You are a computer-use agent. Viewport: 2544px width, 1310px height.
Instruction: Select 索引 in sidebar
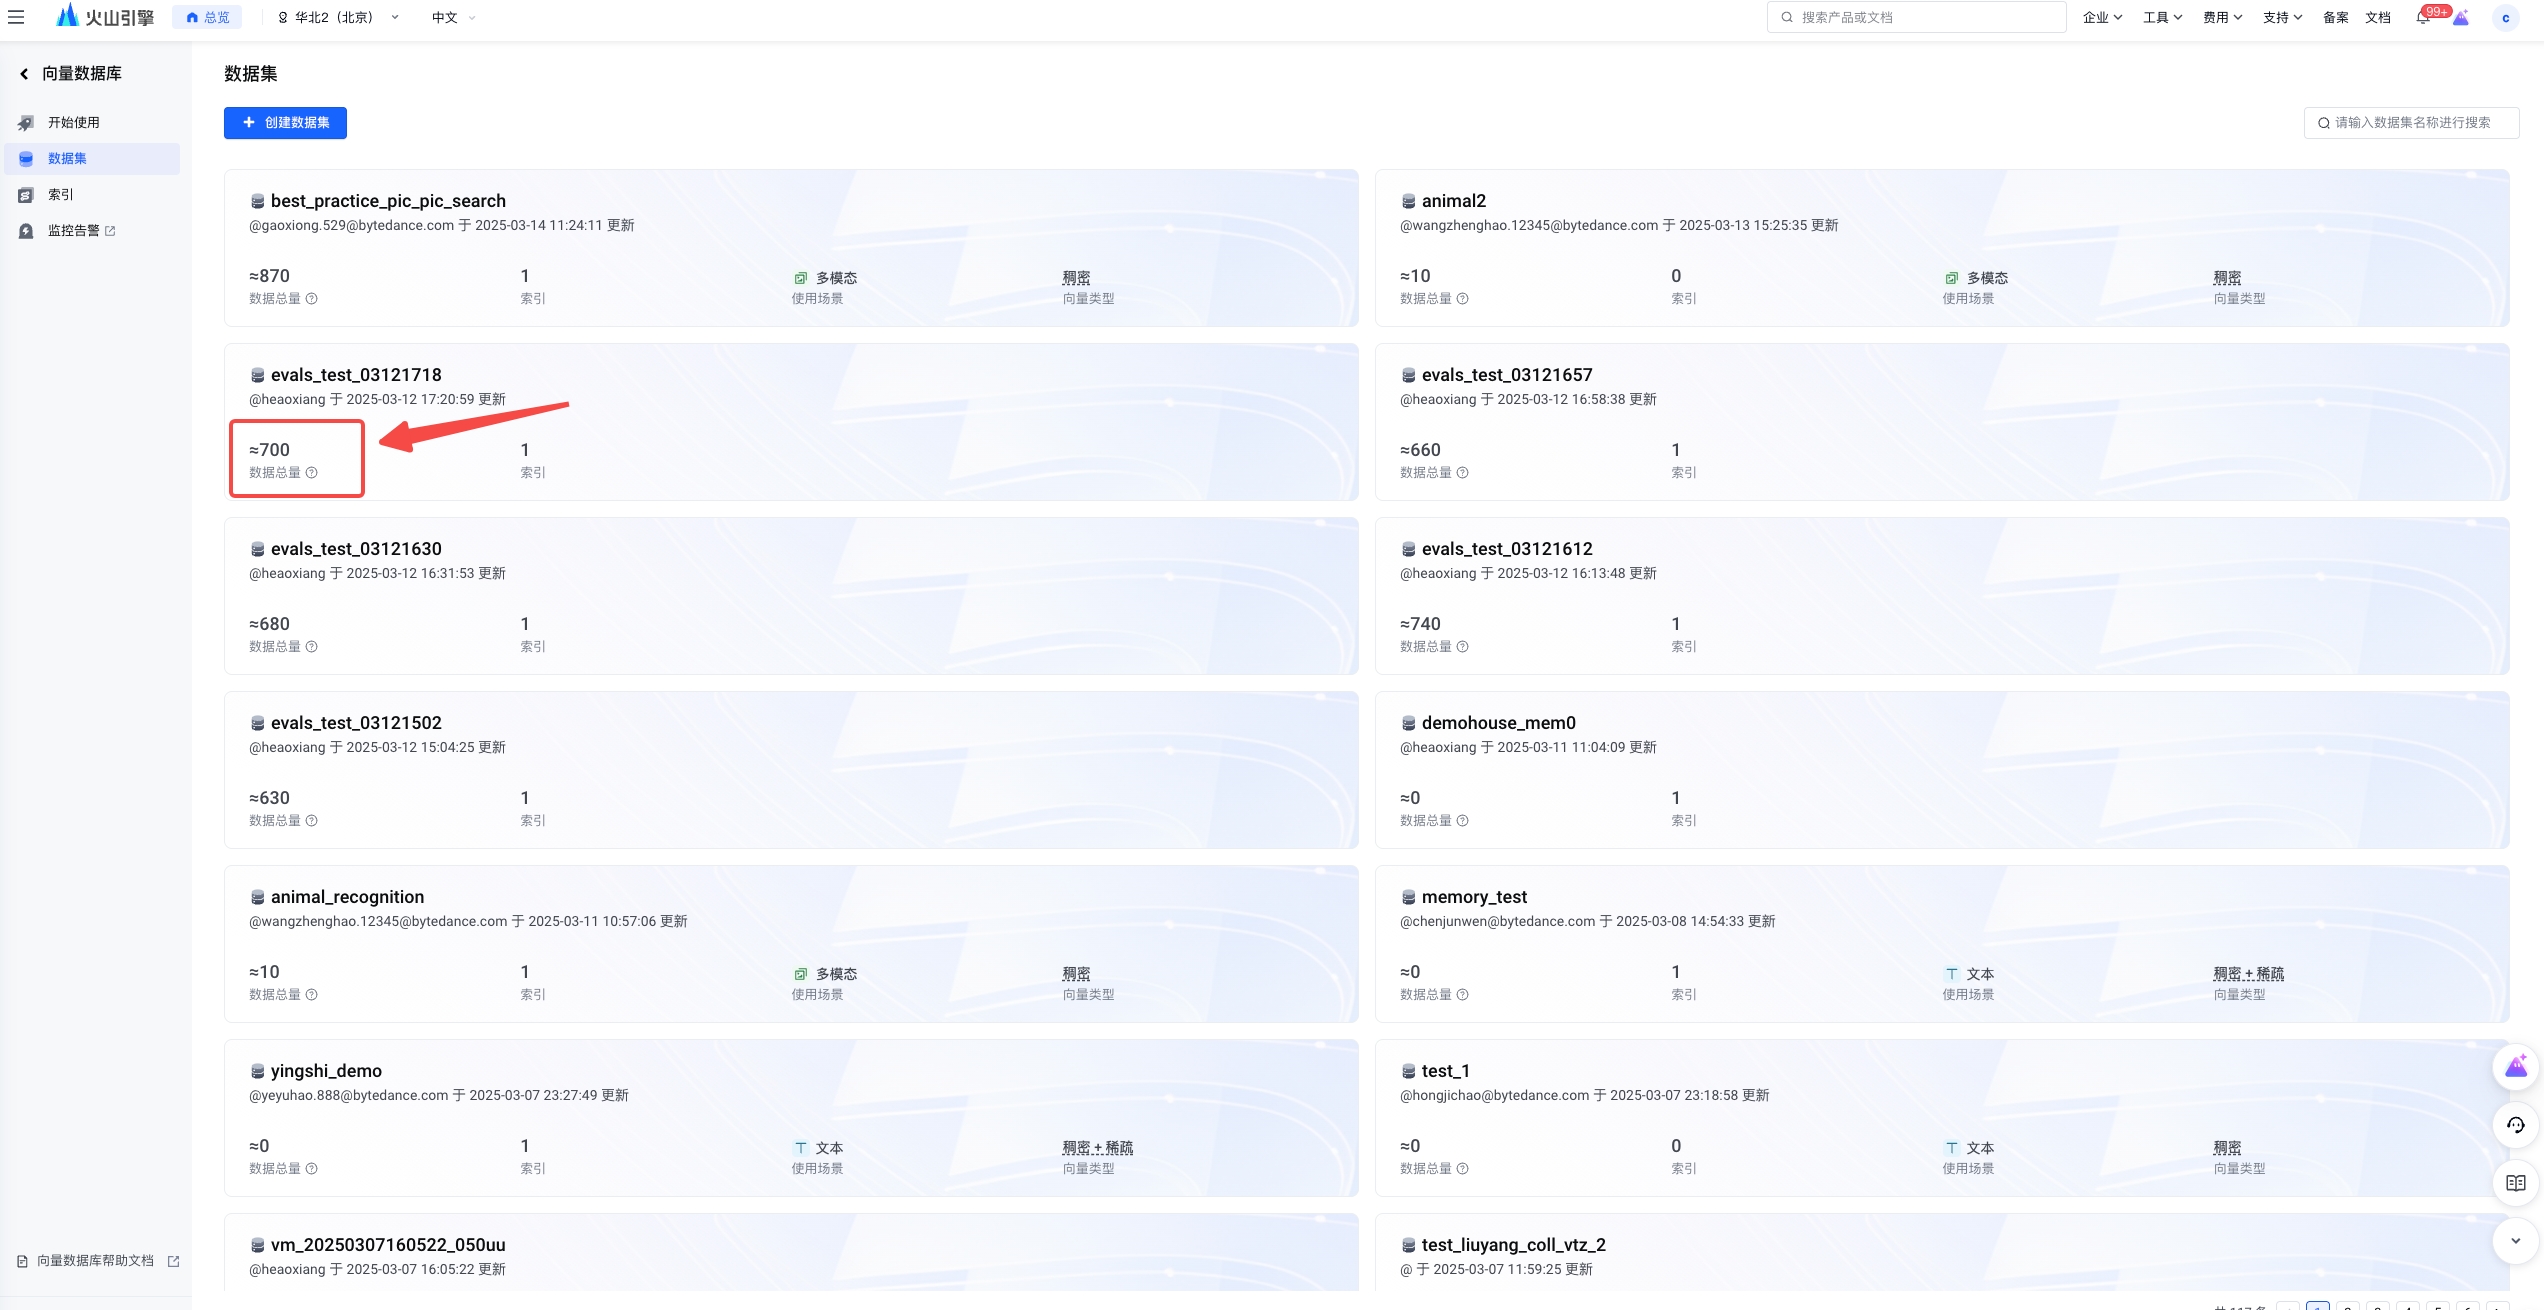click(92, 194)
